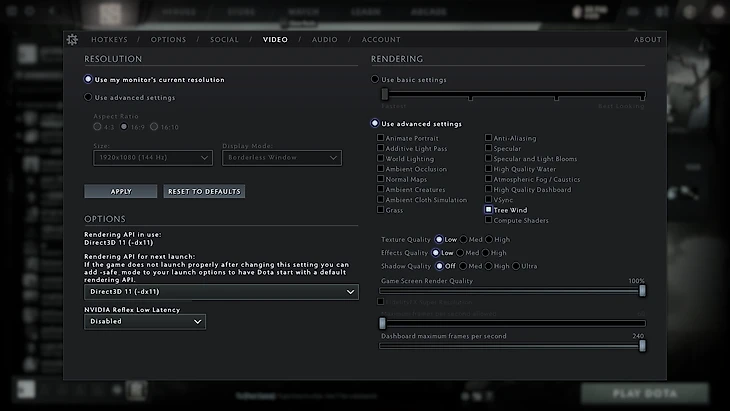This screenshot has width=730, height=411.
Task: Click the Game Screen Render Quality slider
Action: [512, 291]
